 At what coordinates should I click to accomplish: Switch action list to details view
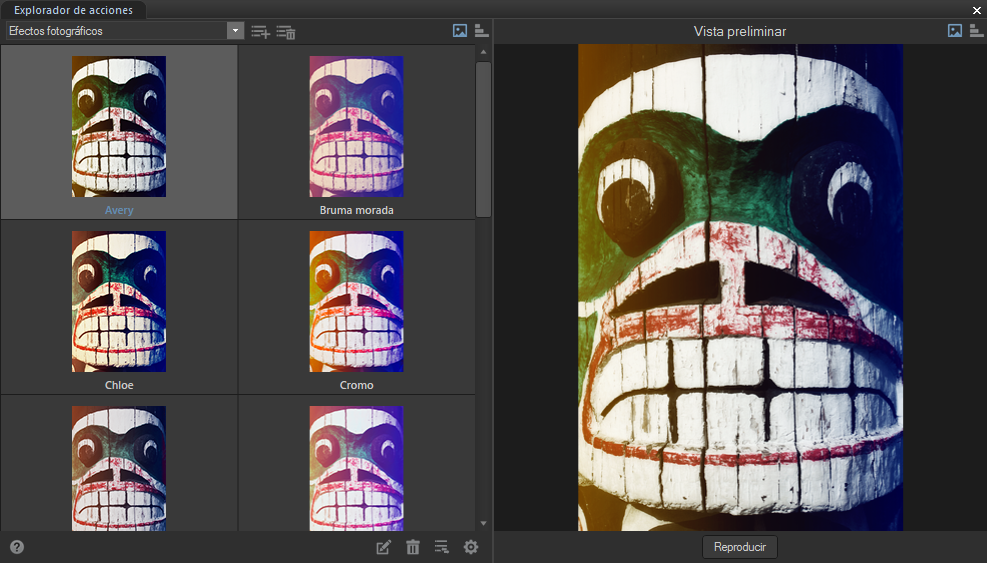click(x=481, y=31)
